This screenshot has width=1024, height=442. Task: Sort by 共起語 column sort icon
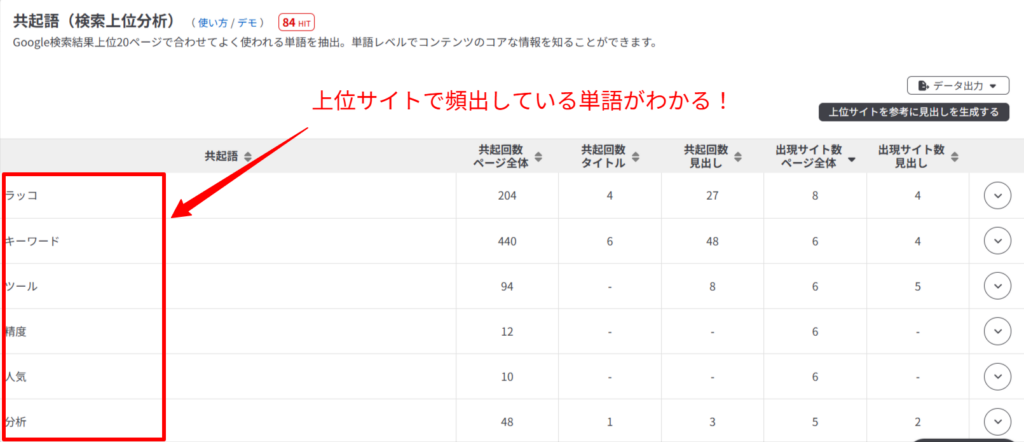click(247, 156)
